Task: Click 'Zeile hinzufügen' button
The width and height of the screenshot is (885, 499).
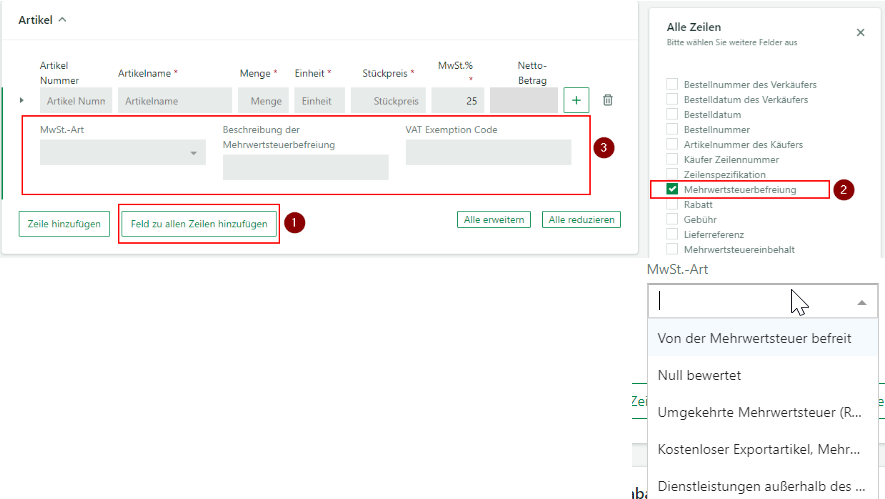Action: coord(64,224)
